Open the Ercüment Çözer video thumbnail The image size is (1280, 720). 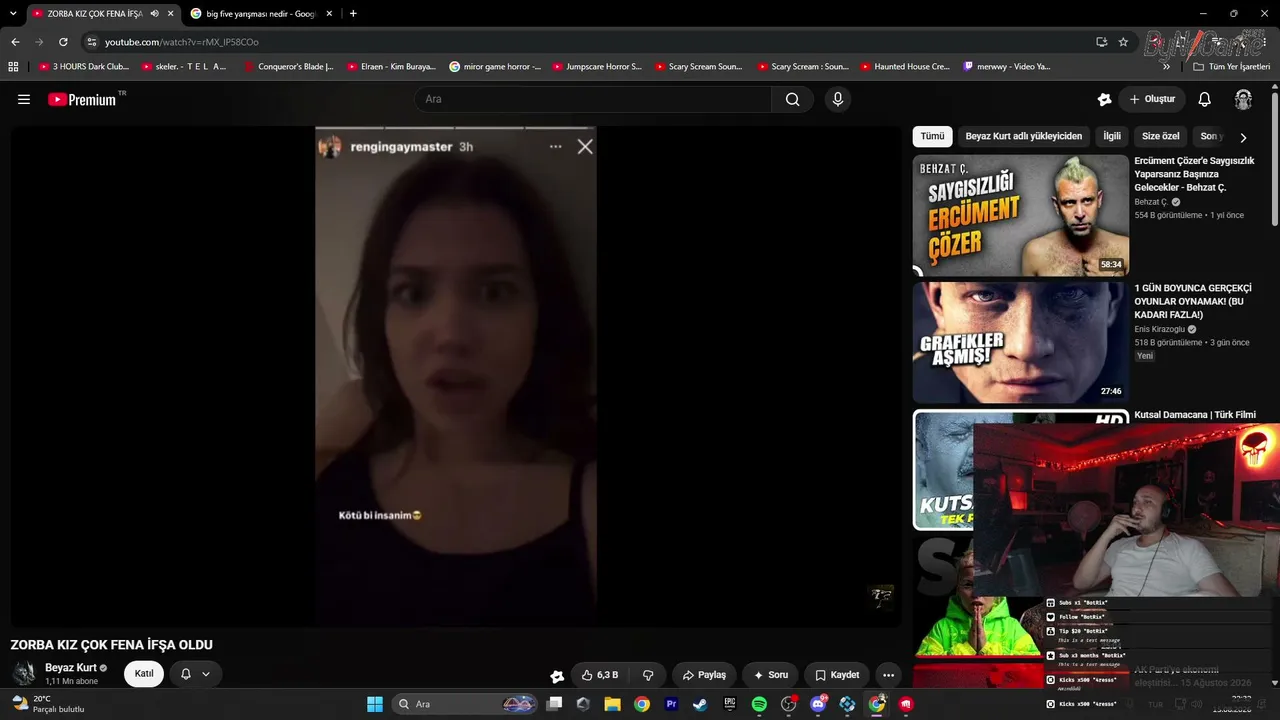tap(1020, 215)
